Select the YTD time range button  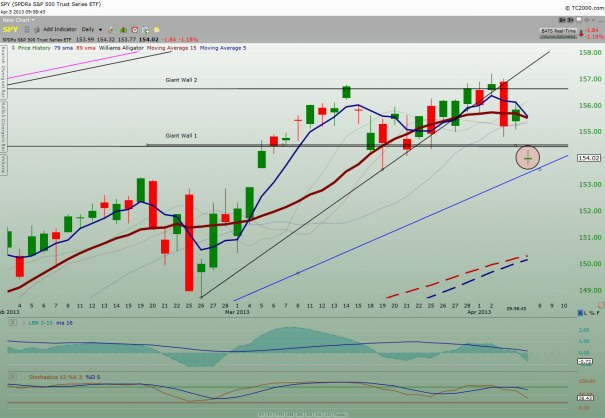pyautogui.click(x=280, y=415)
